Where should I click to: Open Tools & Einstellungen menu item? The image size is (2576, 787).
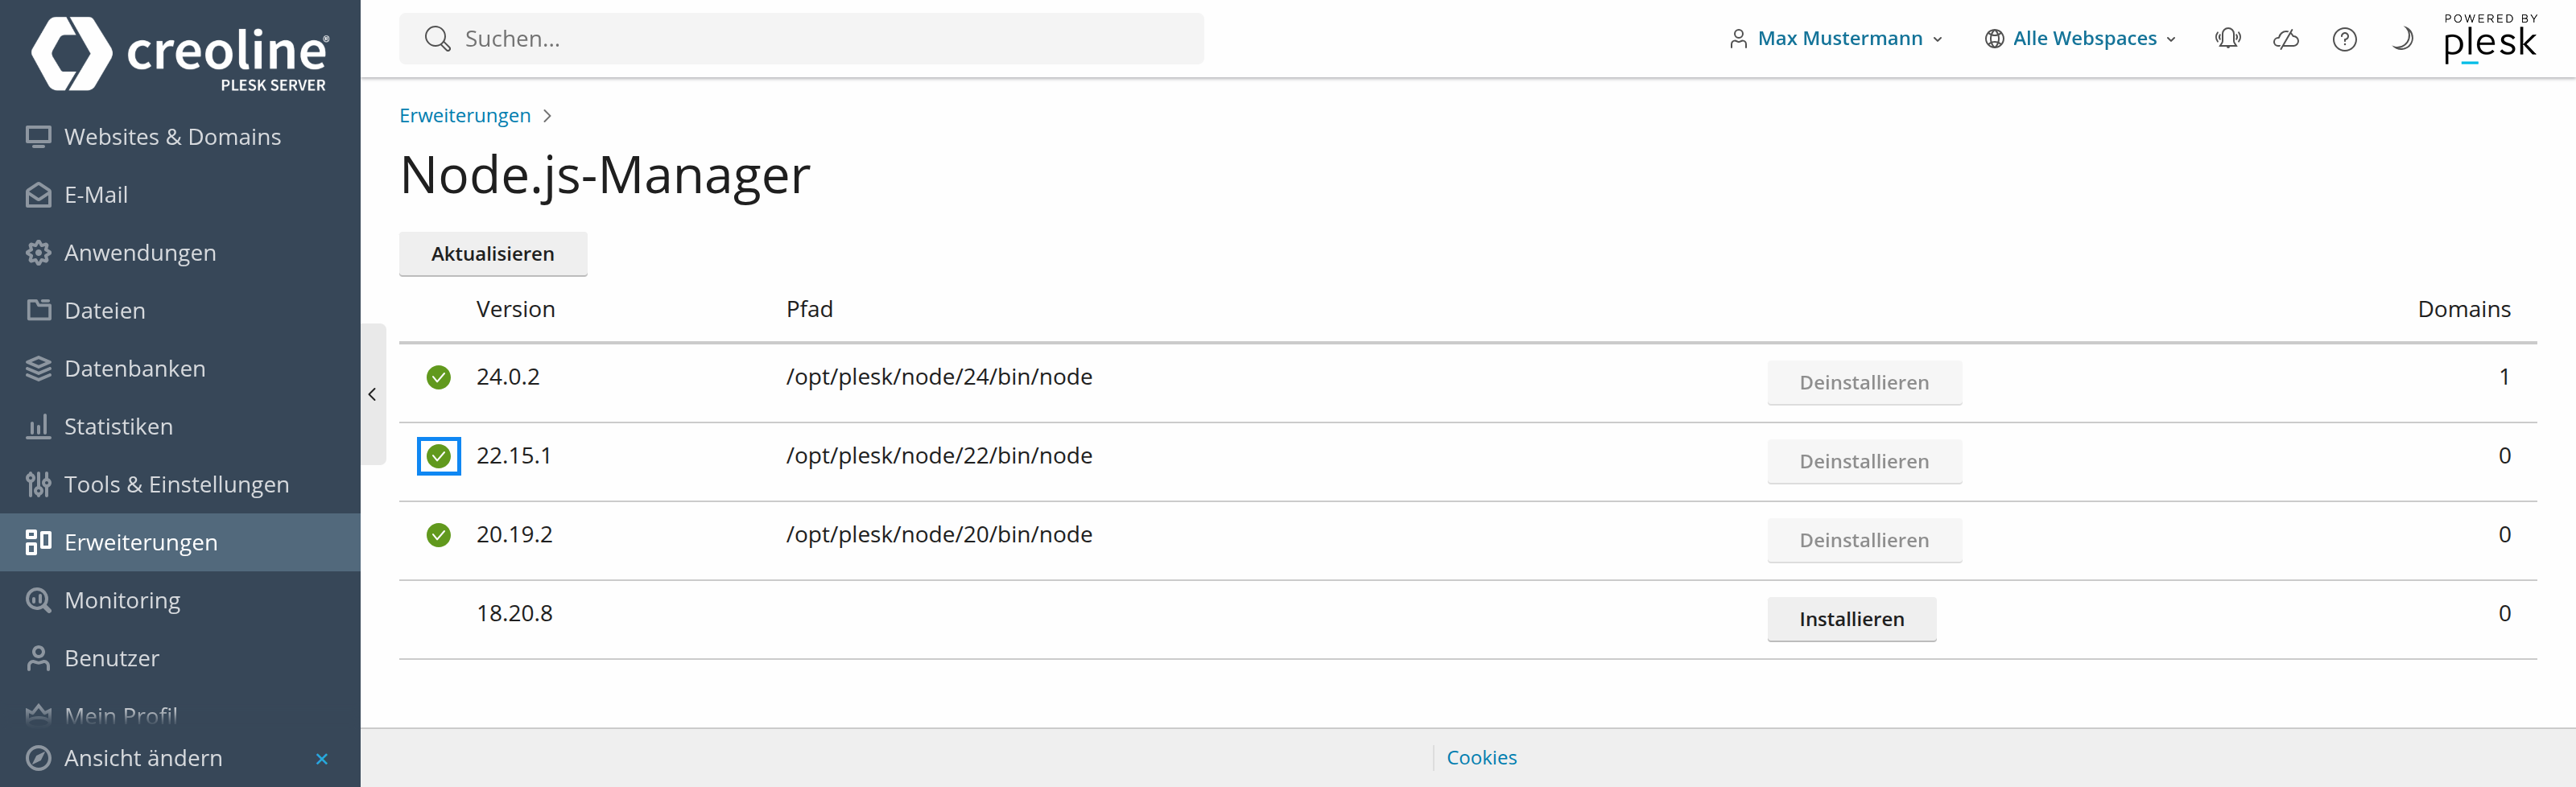coord(180,484)
